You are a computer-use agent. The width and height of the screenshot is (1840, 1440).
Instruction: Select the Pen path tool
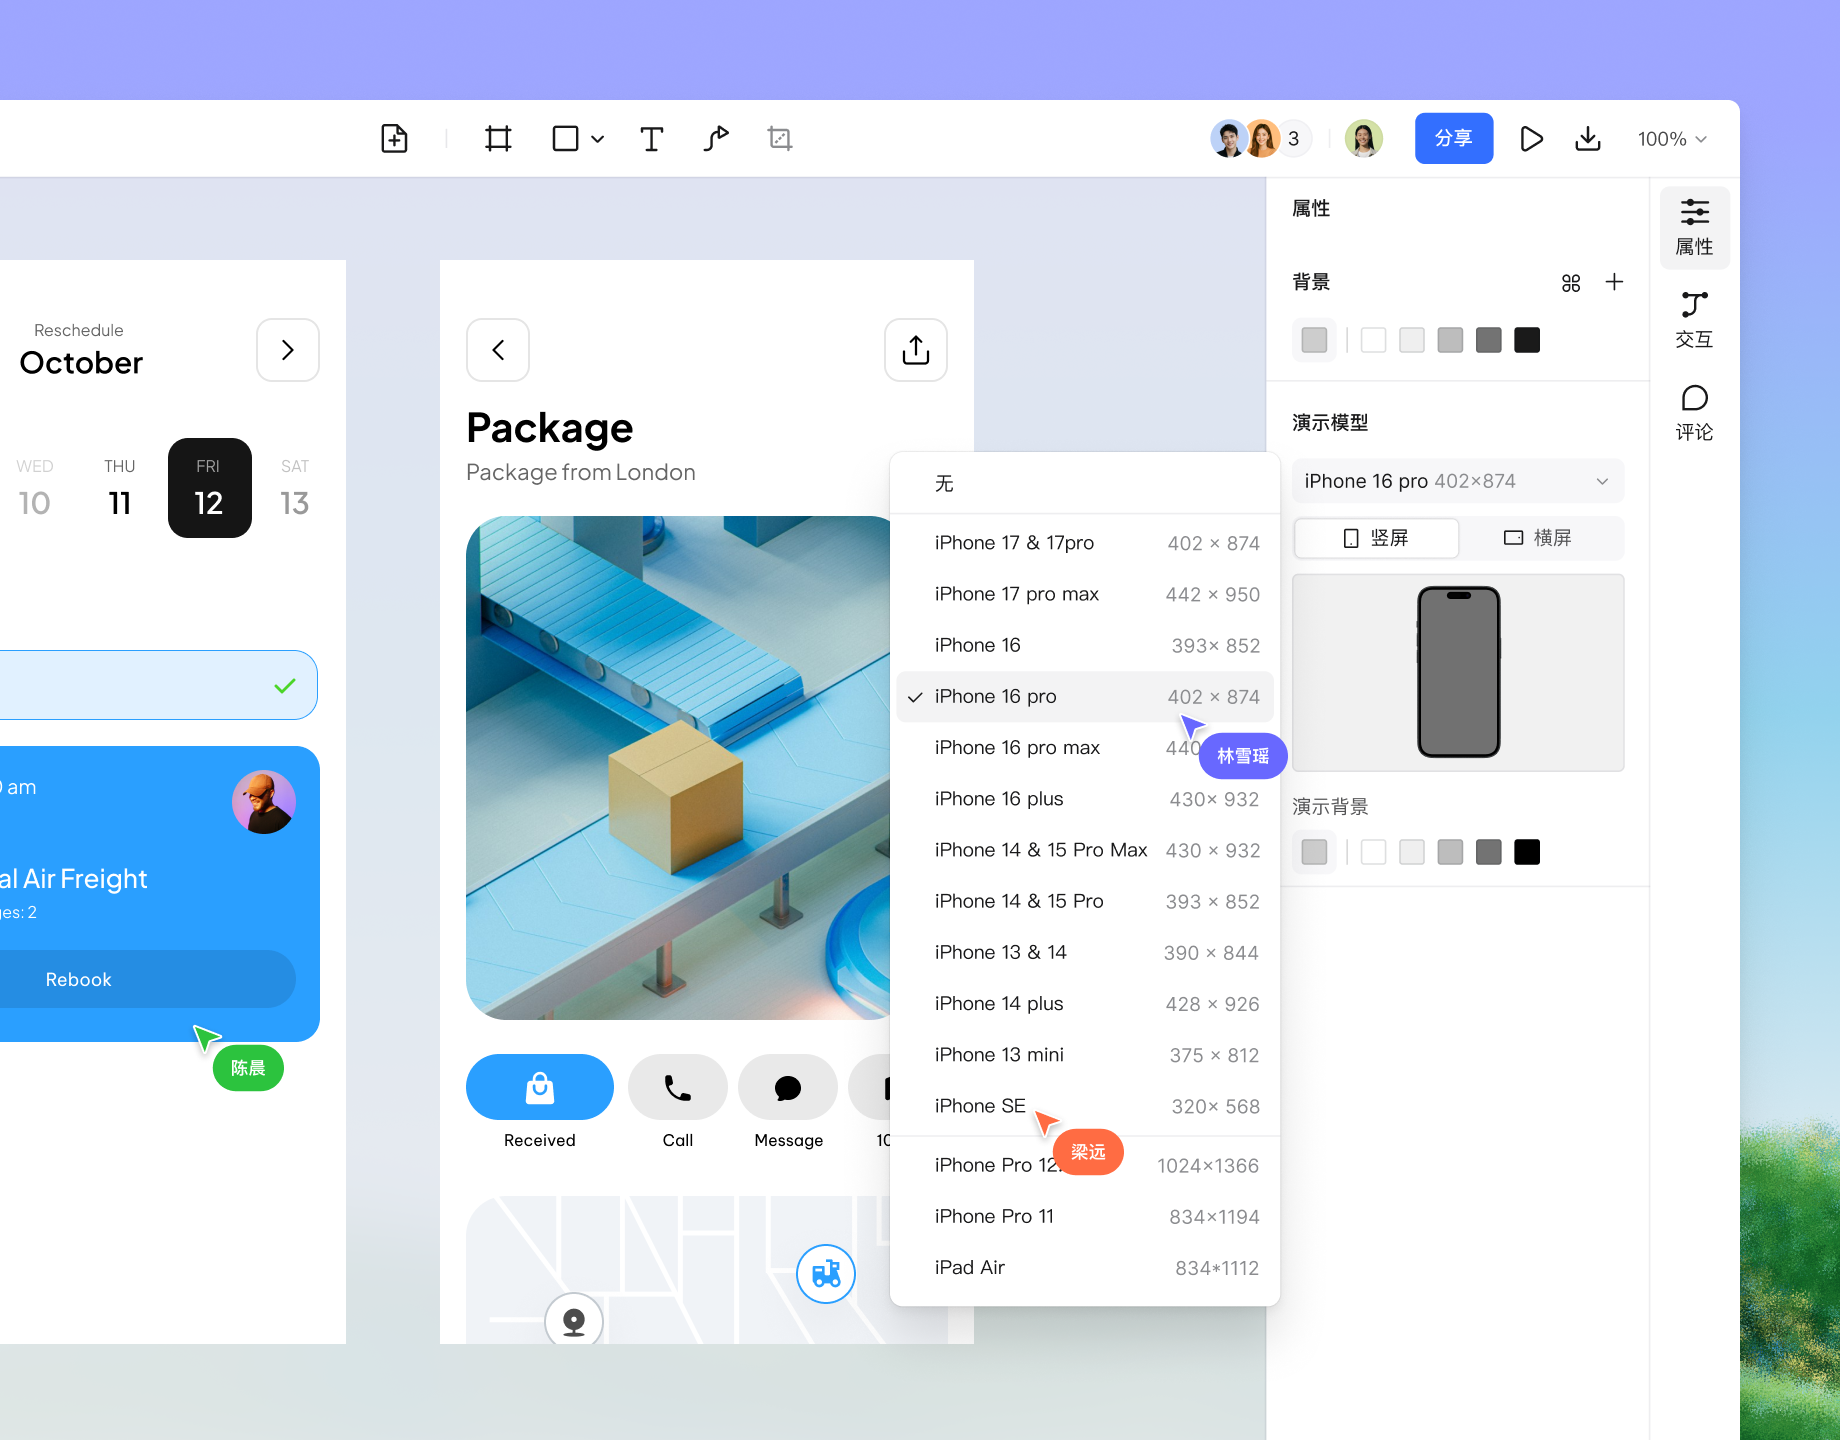pyautogui.click(x=716, y=139)
